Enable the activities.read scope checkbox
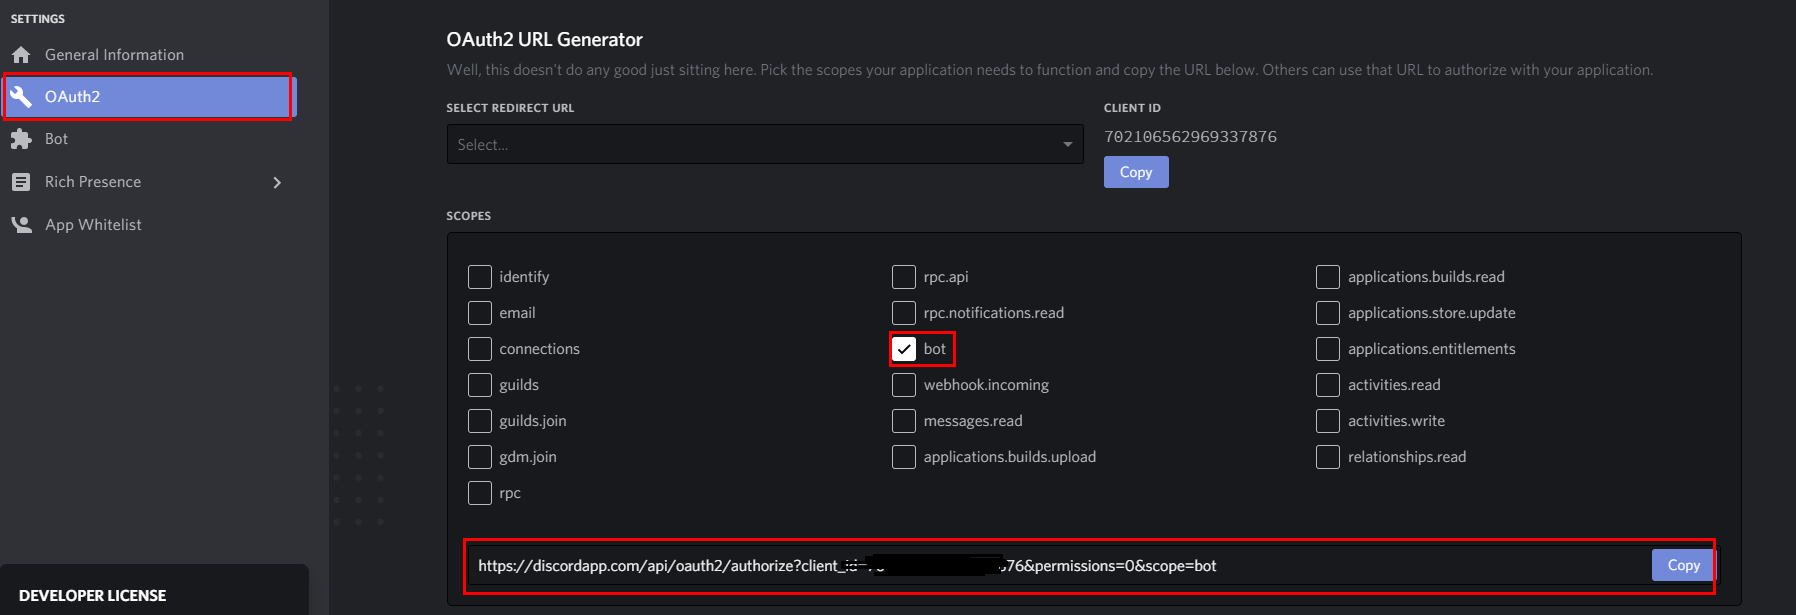 pos(1328,385)
